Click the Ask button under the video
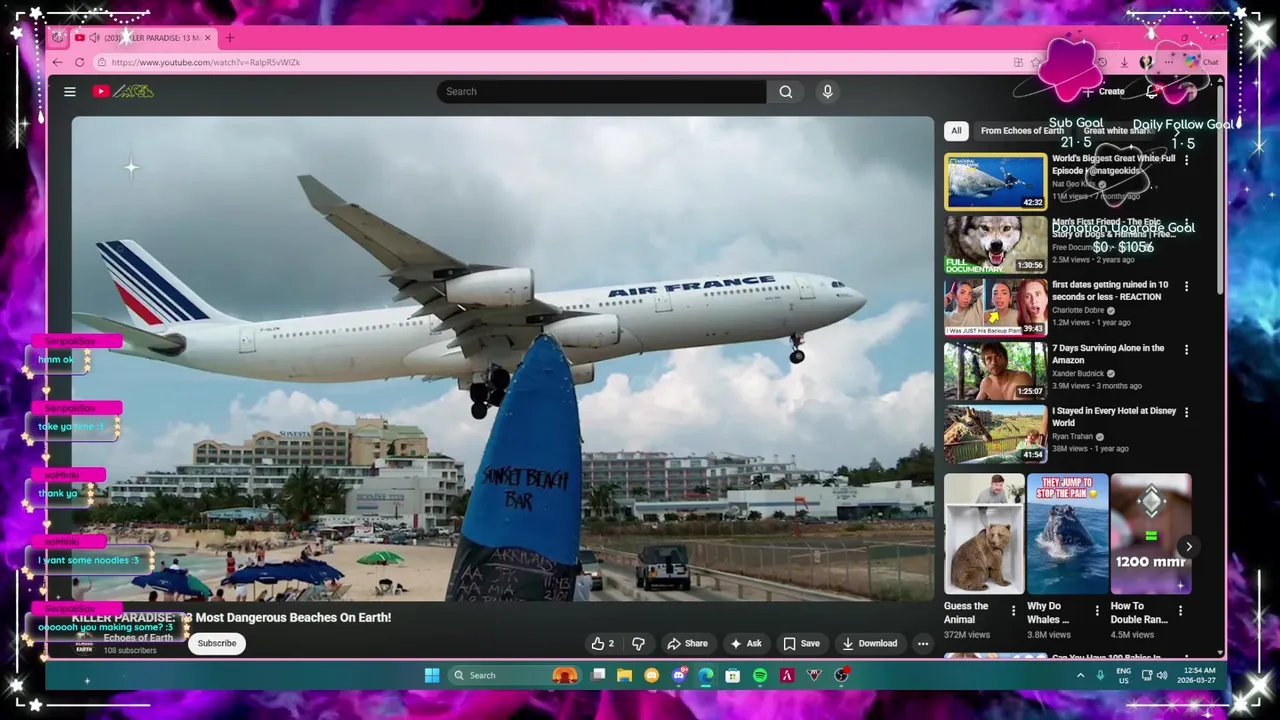 [746, 643]
